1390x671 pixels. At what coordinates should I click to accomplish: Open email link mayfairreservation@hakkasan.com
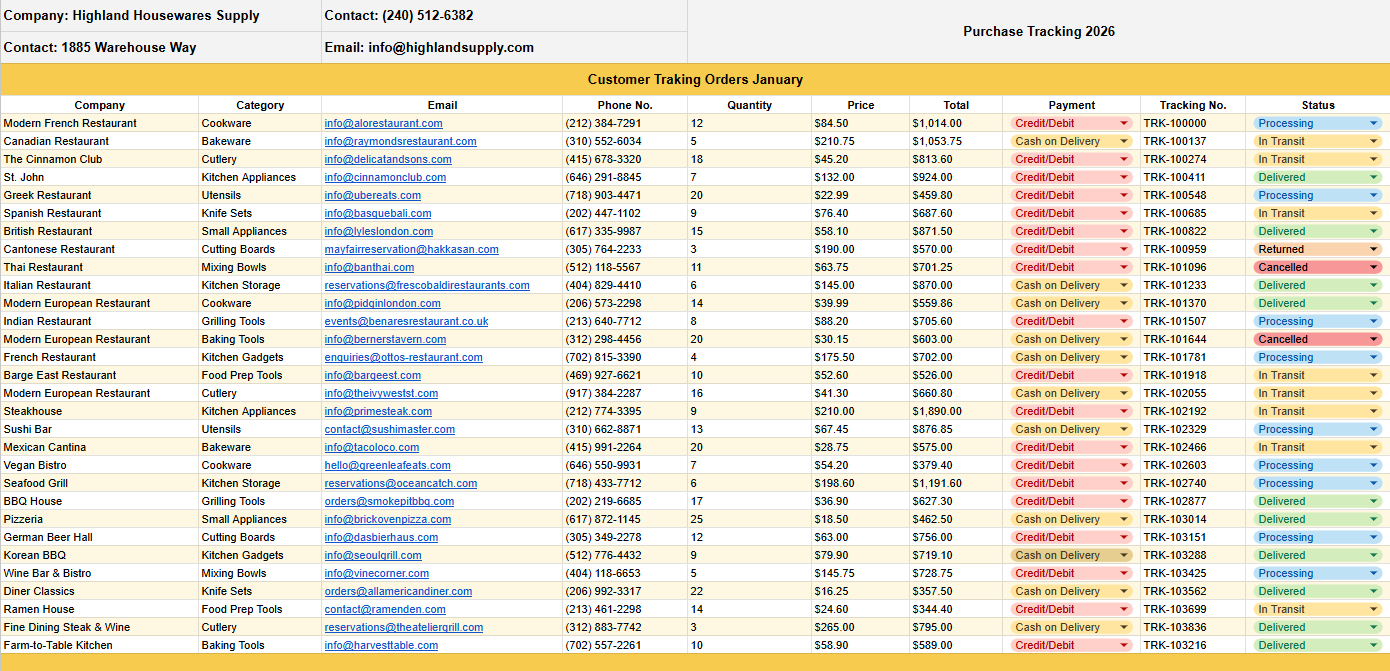coord(411,249)
